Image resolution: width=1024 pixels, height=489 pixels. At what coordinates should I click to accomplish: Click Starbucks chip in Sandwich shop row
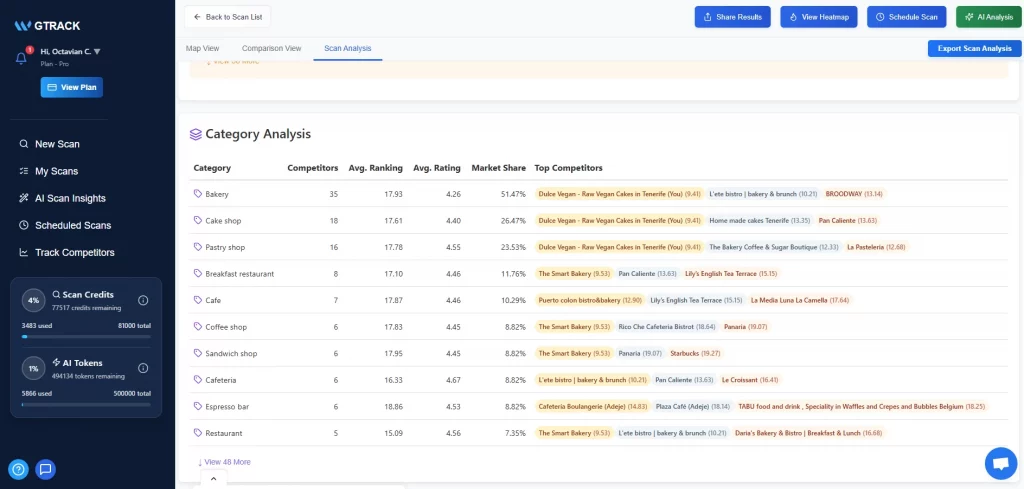click(695, 353)
